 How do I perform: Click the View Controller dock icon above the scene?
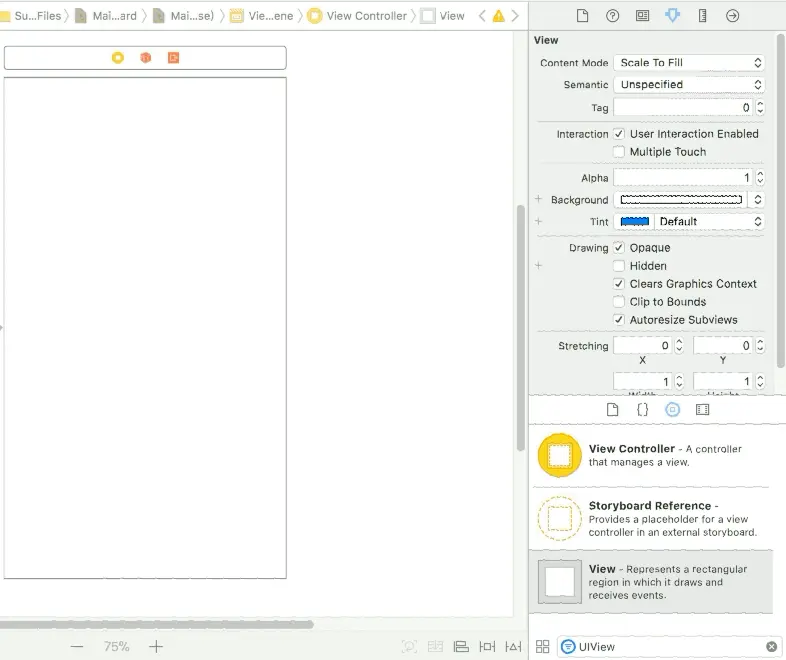click(x=118, y=58)
